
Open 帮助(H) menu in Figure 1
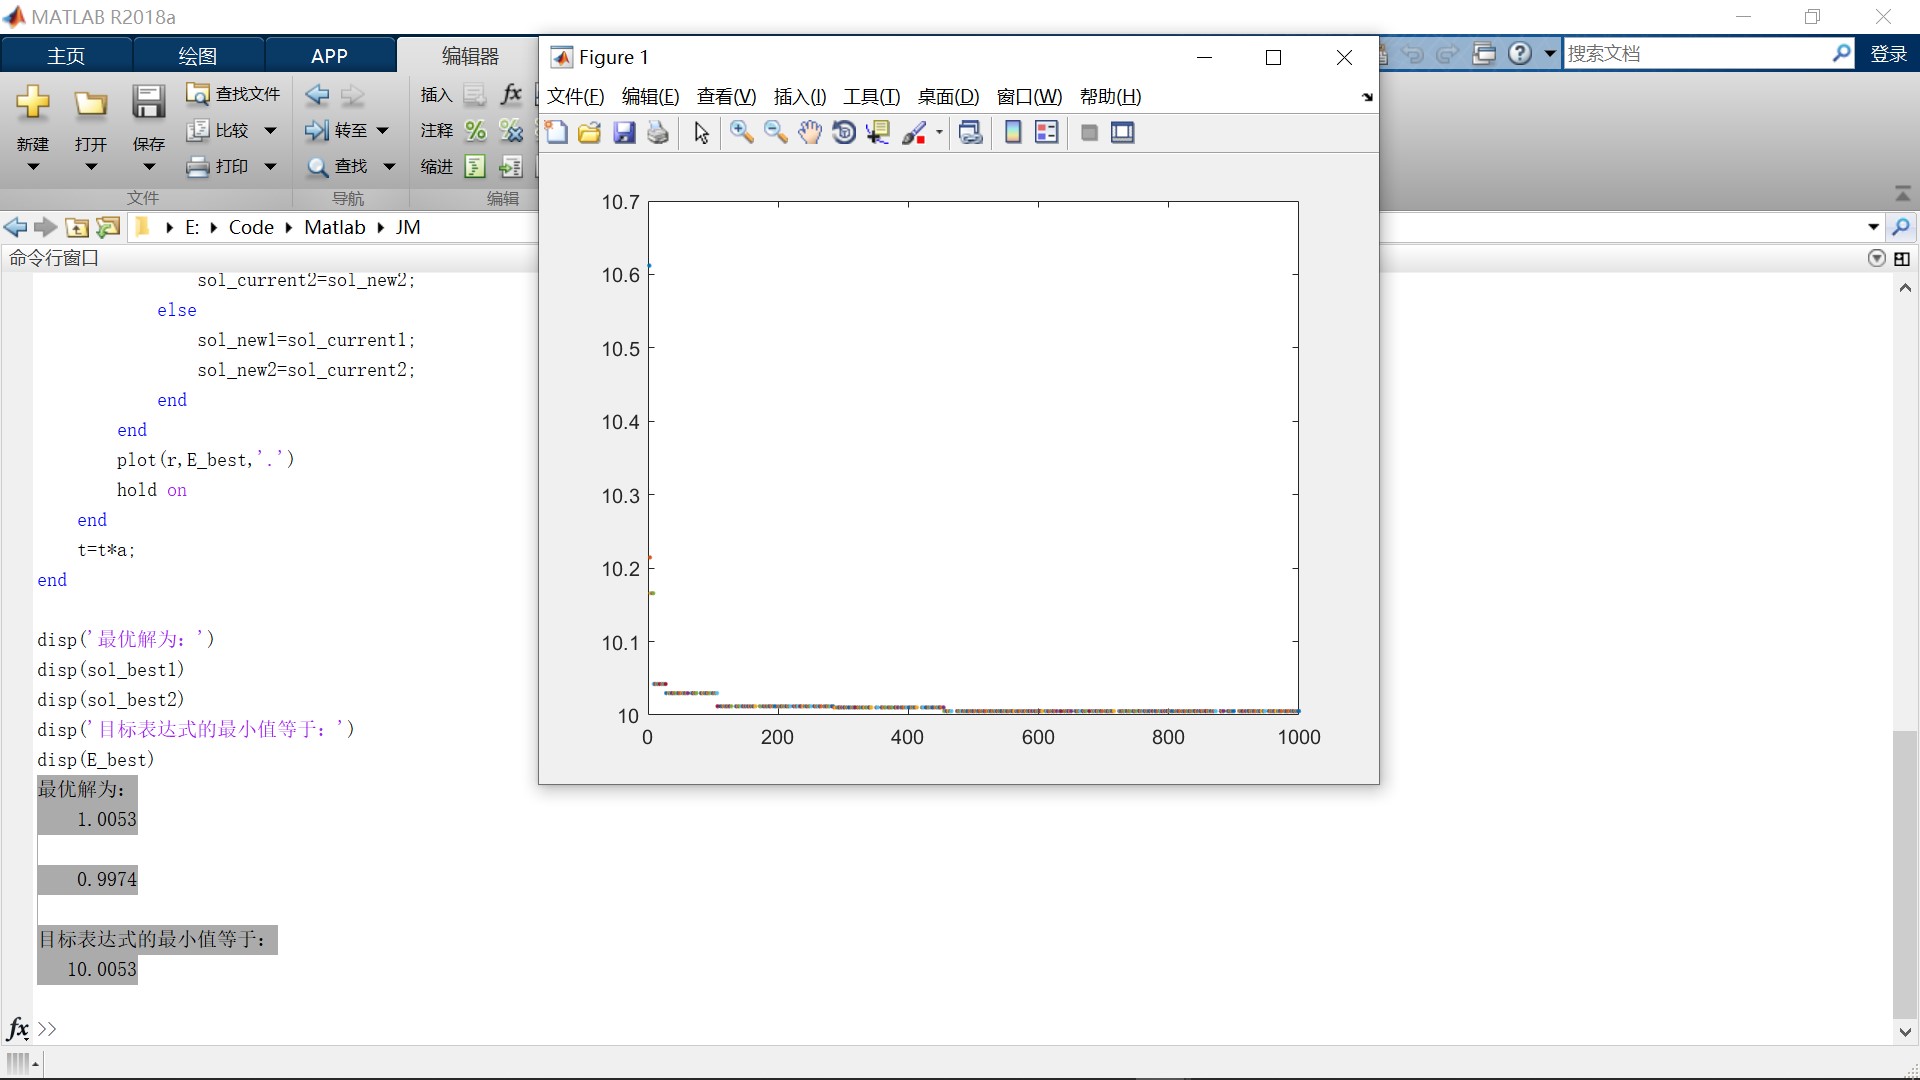pyautogui.click(x=1110, y=97)
